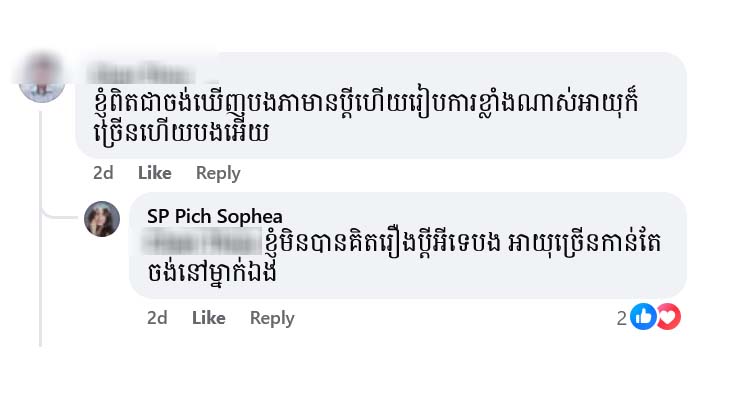Click the red heart reaction icon

tap(670, 317)
